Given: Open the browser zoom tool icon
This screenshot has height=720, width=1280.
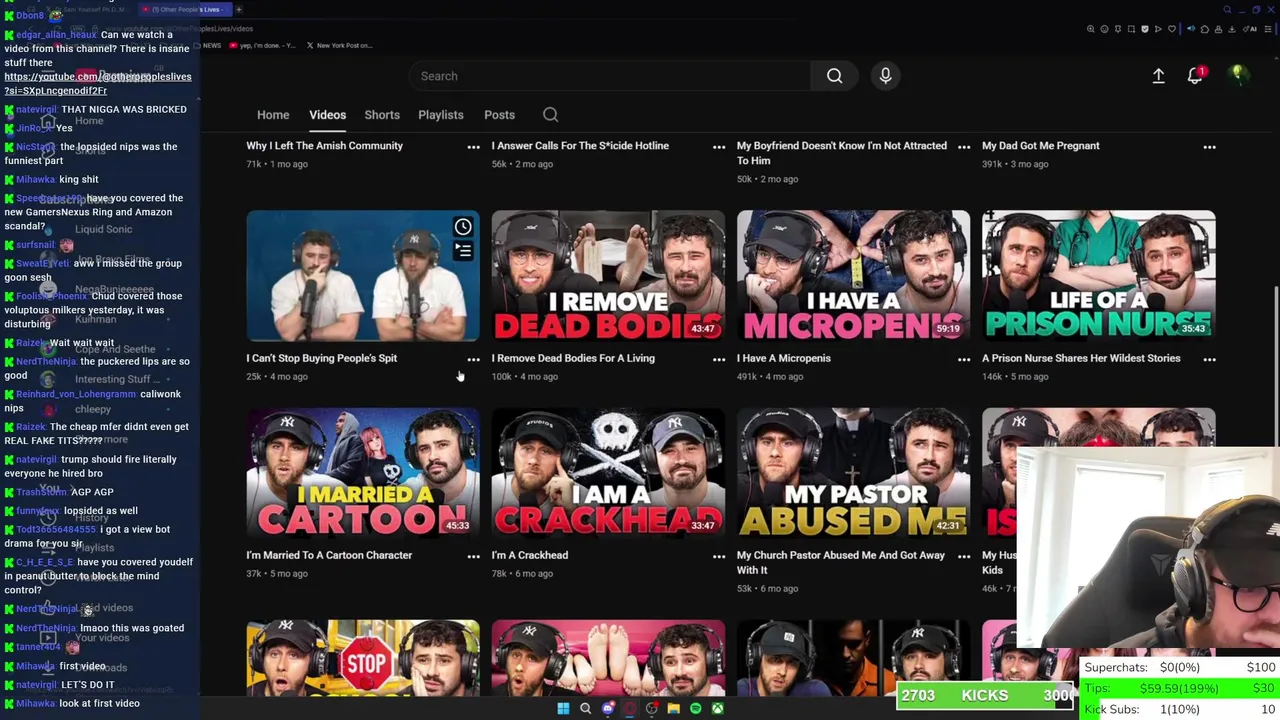Looking at the screenshot, I should (1091, 29).
